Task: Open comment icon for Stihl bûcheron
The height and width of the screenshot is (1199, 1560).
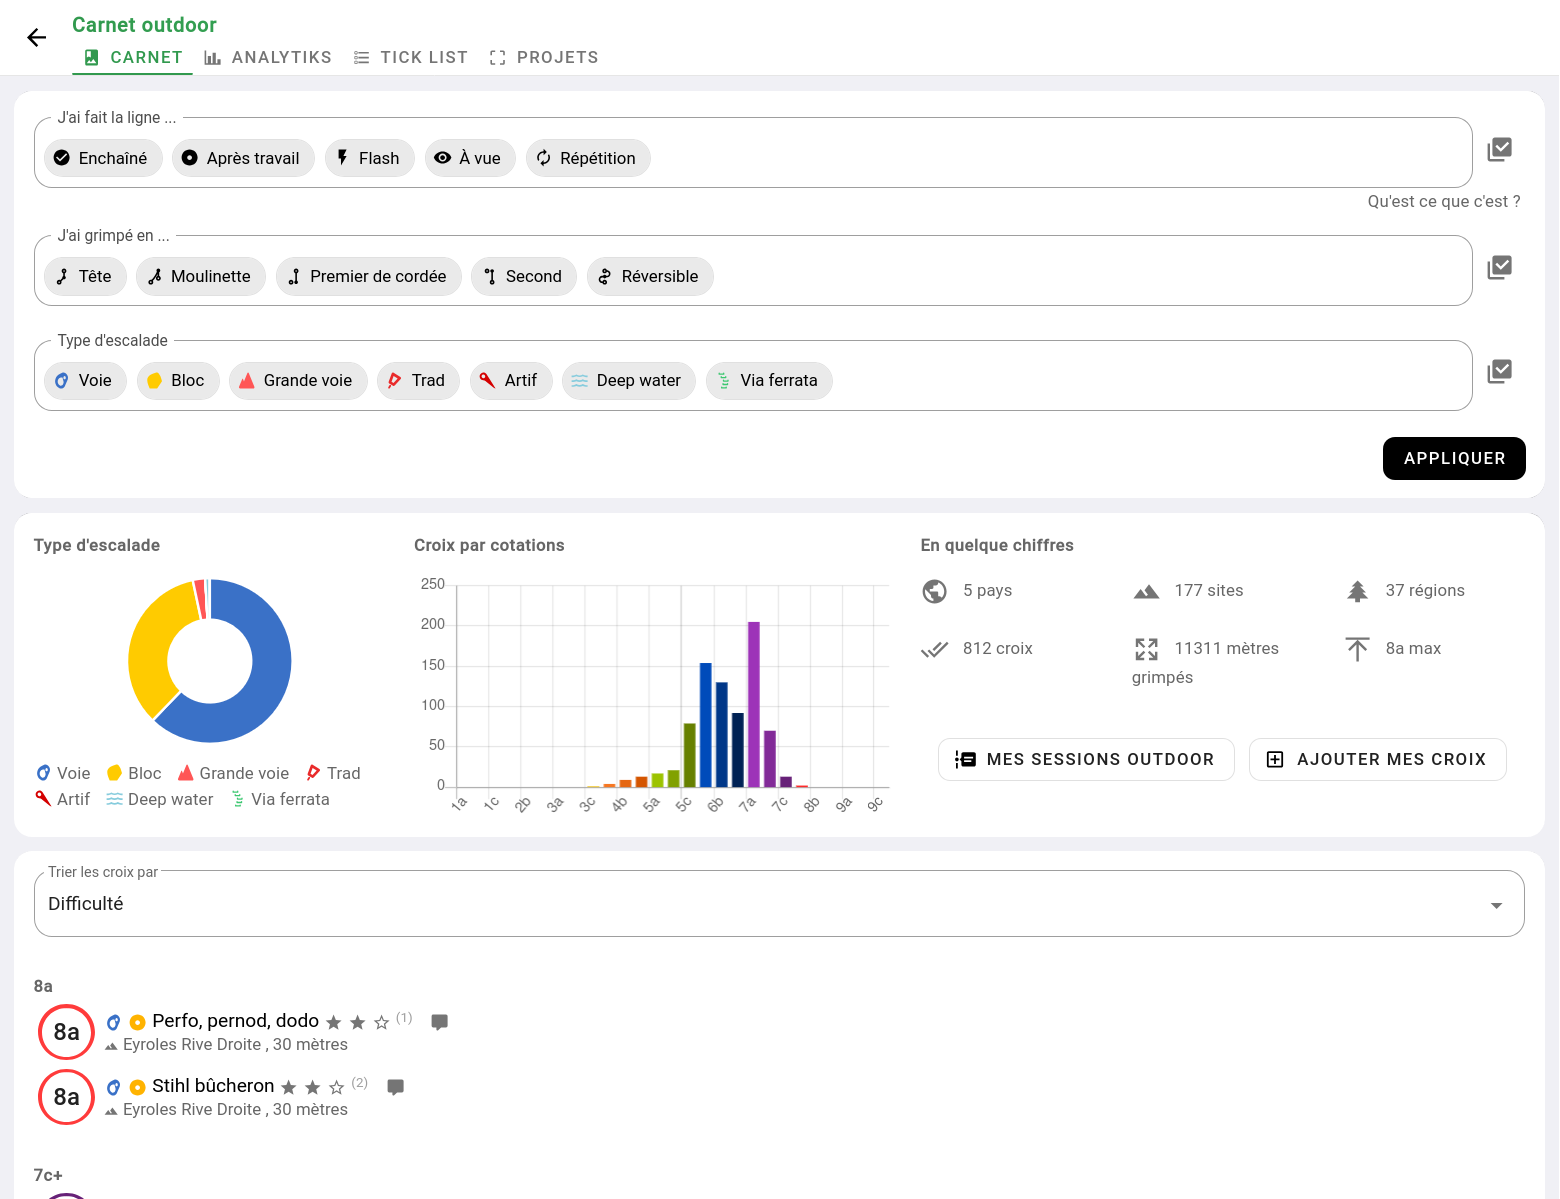Action: point(395,1087)
